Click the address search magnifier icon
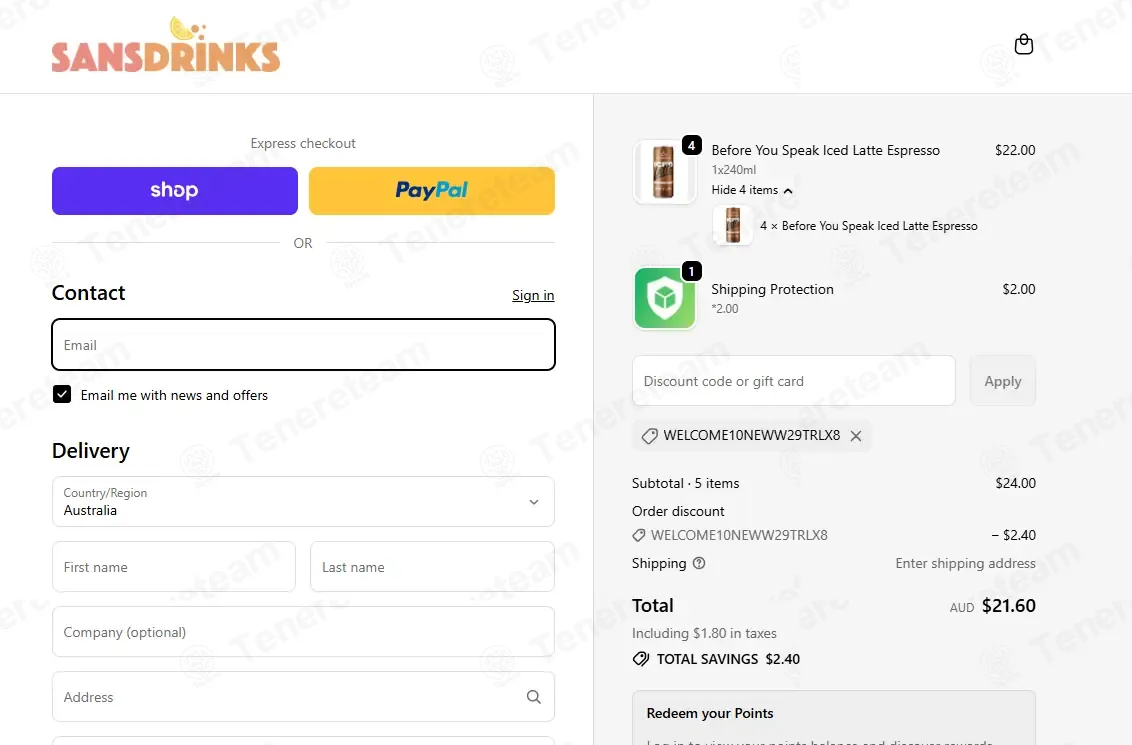This screenshot has width=1132, height=745. pos(534,697)
